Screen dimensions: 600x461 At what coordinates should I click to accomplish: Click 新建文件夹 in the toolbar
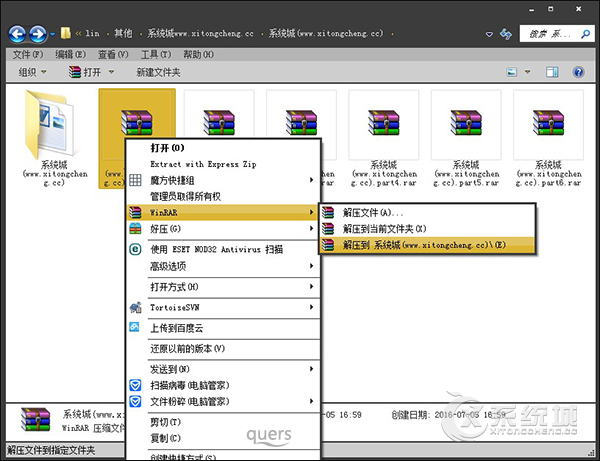point(158,72)
